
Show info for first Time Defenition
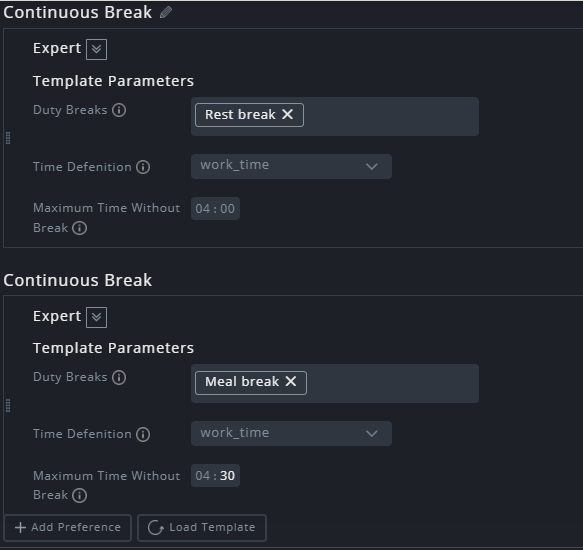[143, 167]
